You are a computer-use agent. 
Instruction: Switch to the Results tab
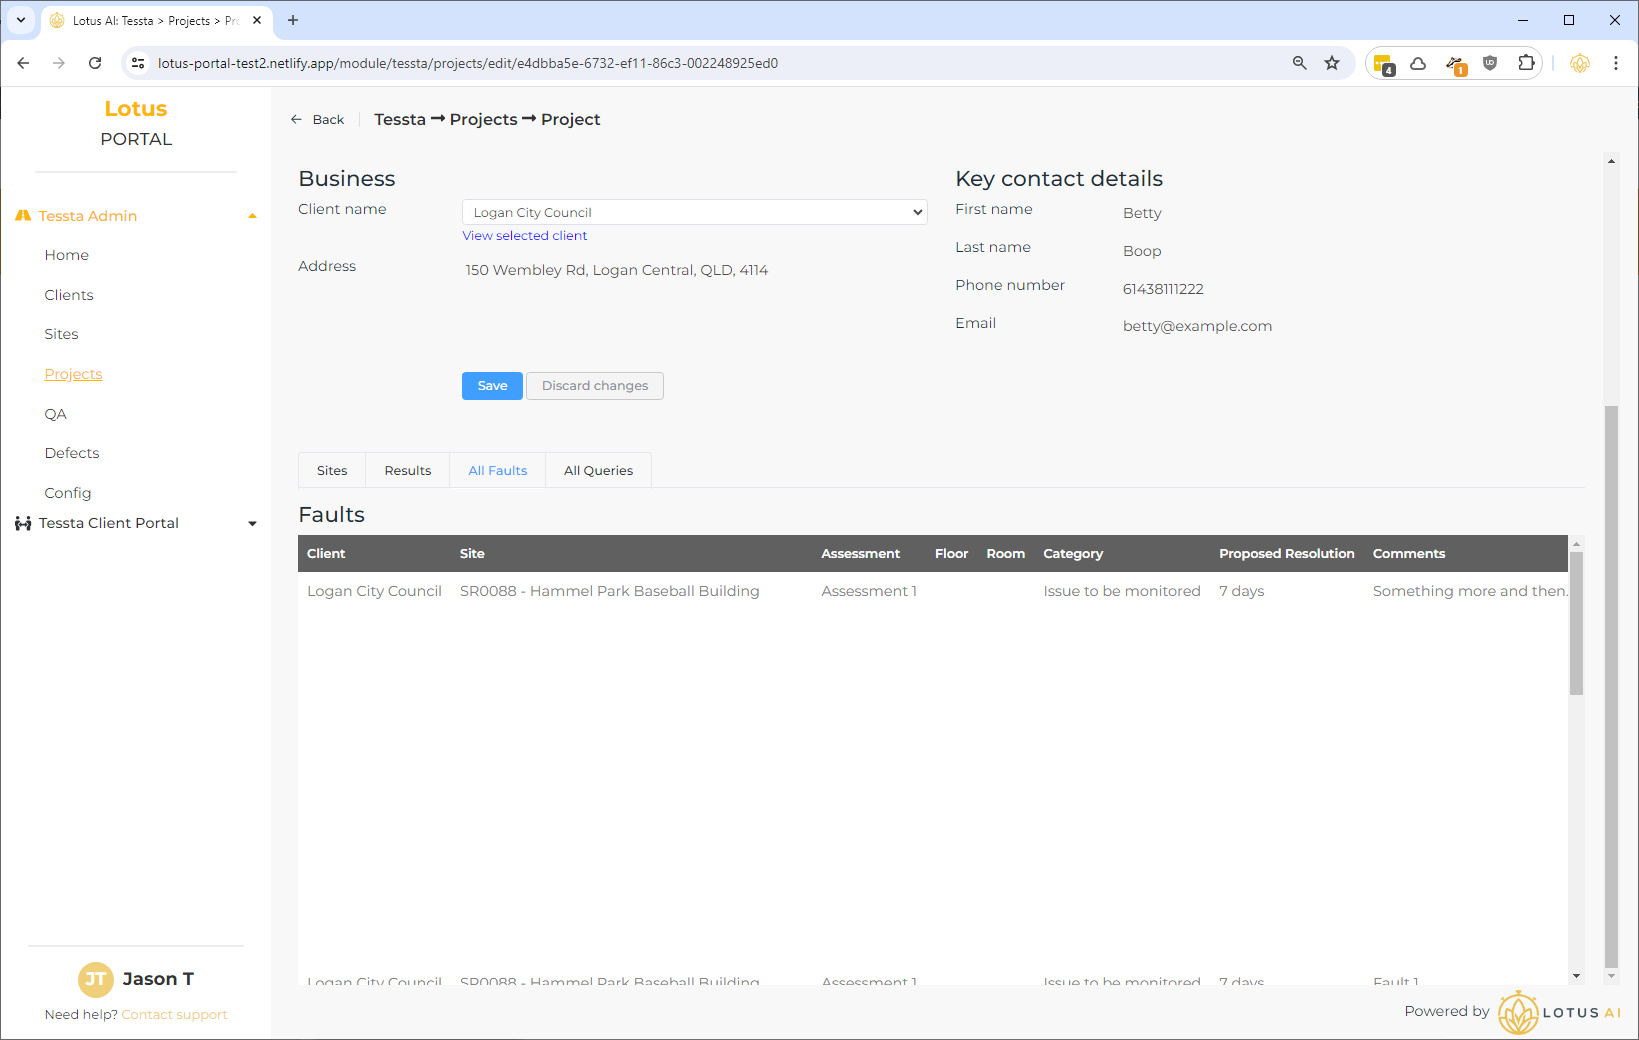[408, 471]
